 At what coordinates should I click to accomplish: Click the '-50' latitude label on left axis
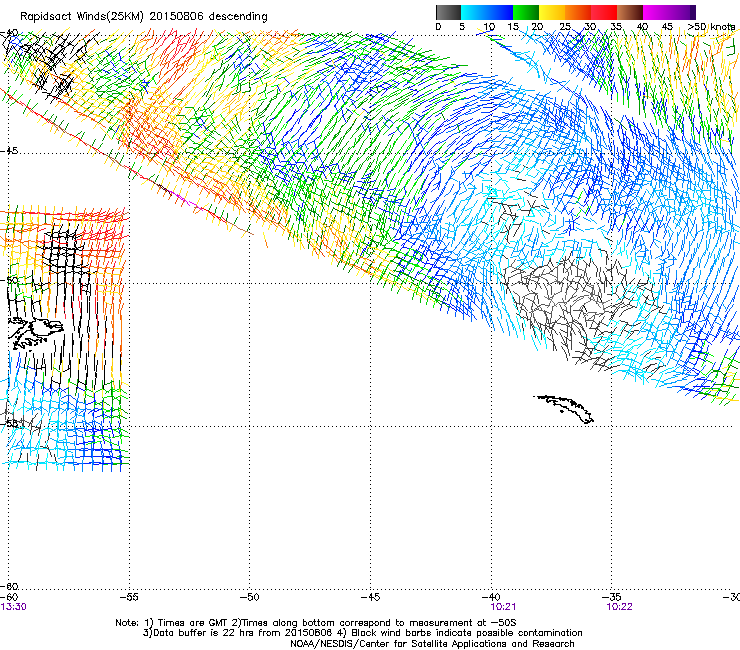9,280
